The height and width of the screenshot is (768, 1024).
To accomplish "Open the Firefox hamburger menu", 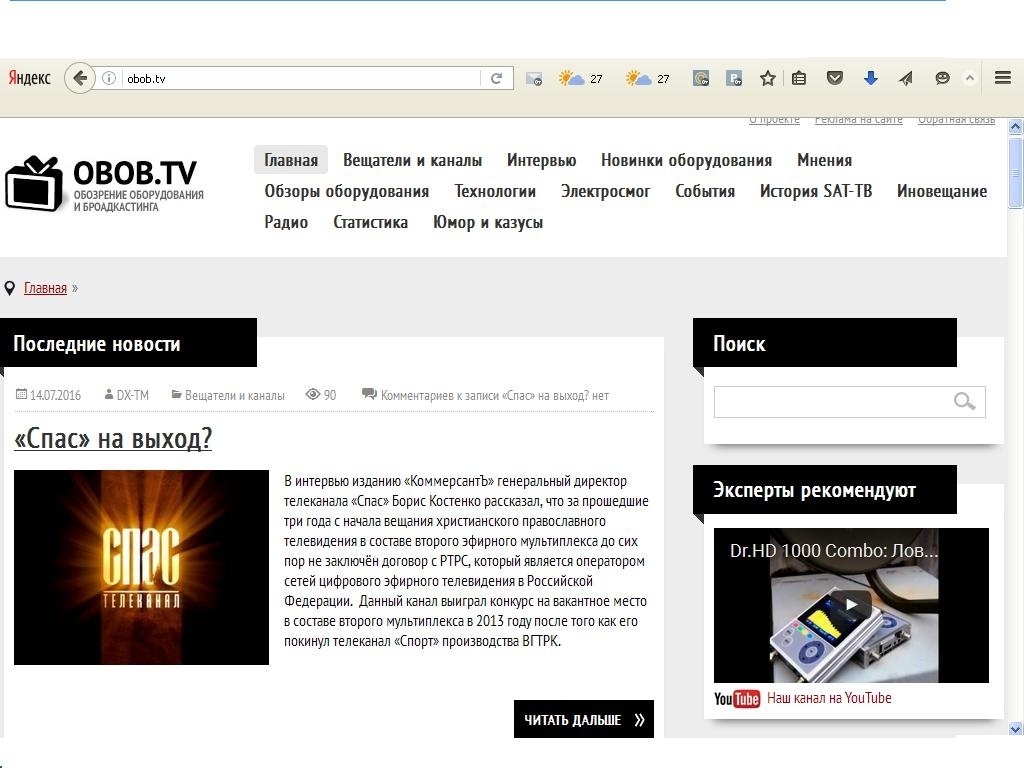I will pos(1002,78).
